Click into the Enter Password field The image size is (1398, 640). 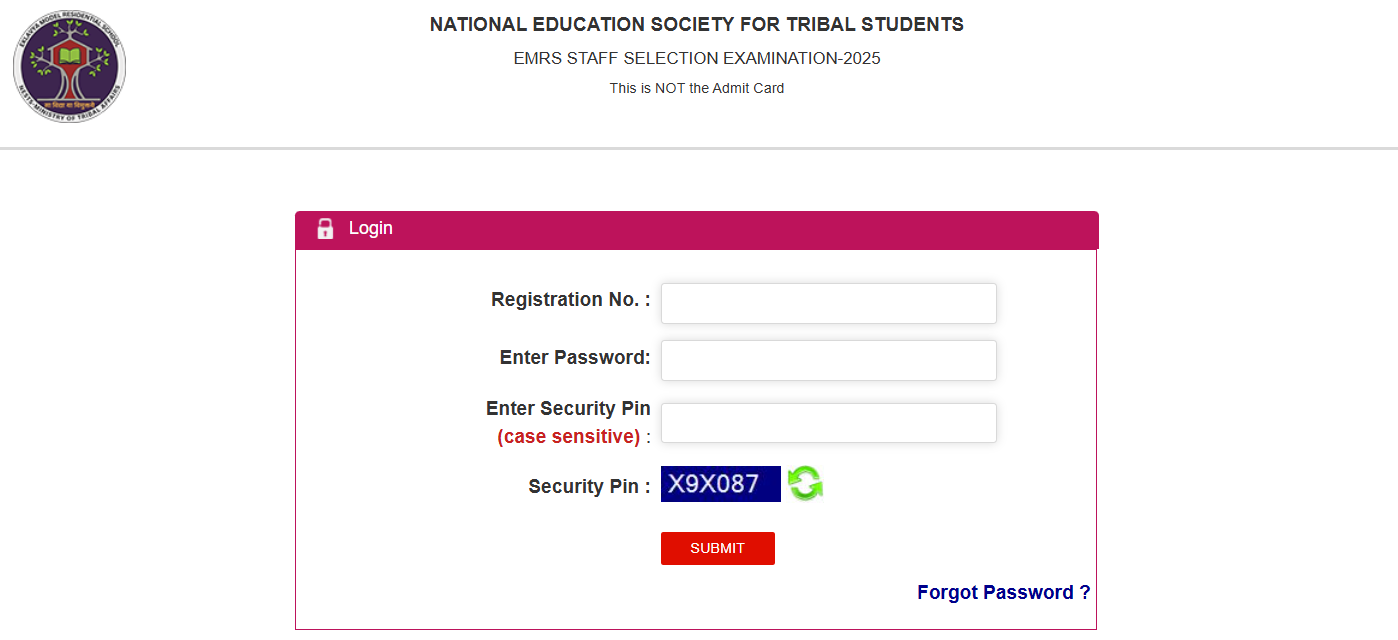point(828,360)
